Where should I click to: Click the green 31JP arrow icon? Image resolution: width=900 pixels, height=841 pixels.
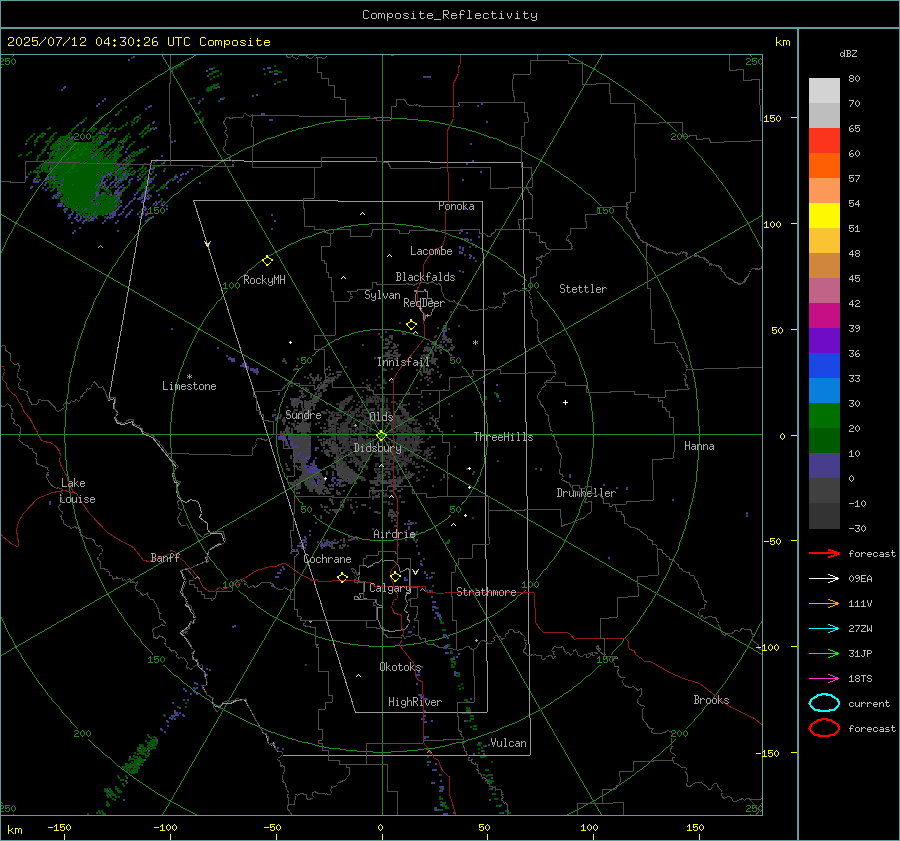[824, 653]
